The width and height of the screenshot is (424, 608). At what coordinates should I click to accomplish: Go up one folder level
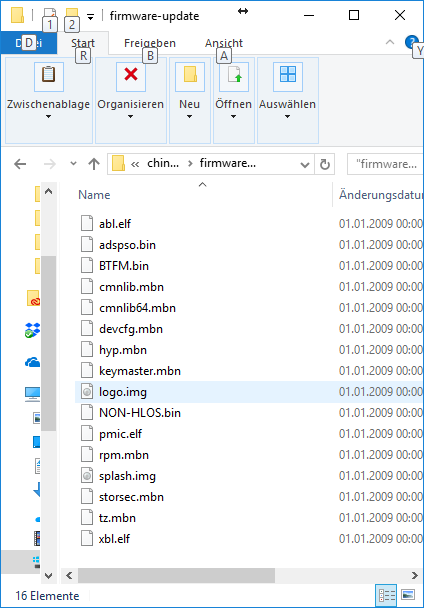click(x=94, y=164)
